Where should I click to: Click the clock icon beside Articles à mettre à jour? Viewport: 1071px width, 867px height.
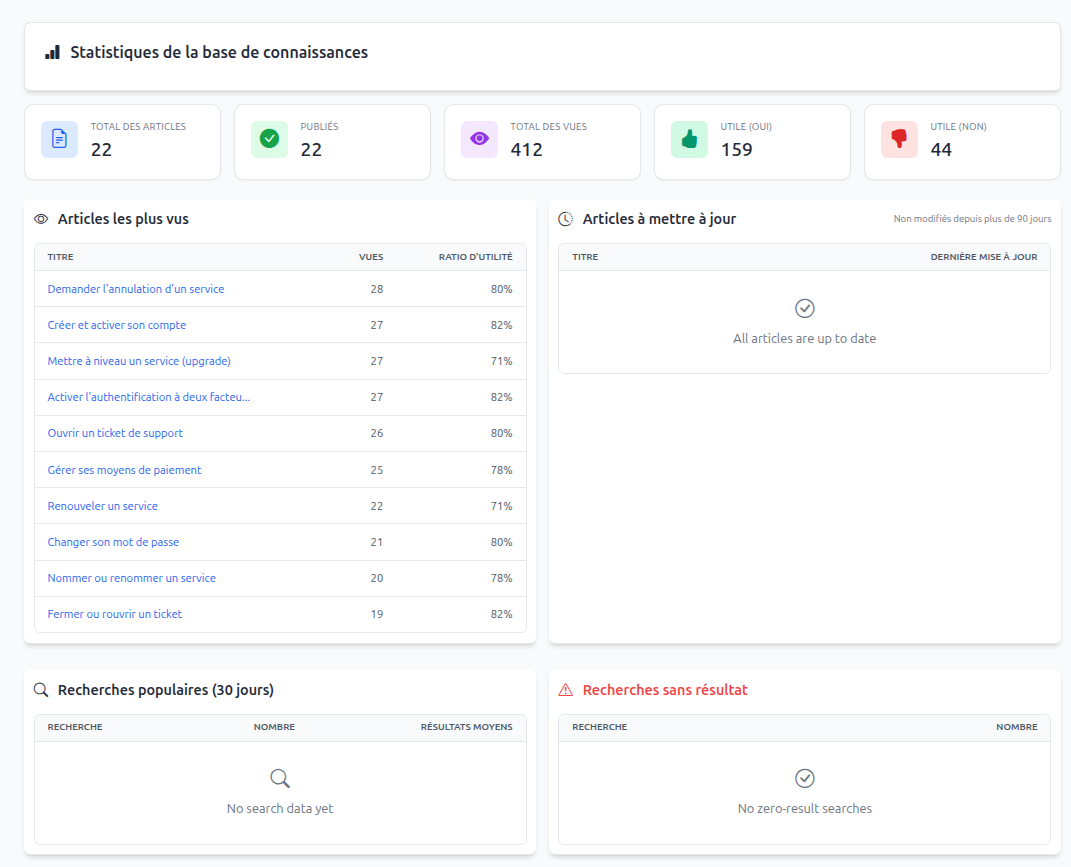(x=565, y=218)
